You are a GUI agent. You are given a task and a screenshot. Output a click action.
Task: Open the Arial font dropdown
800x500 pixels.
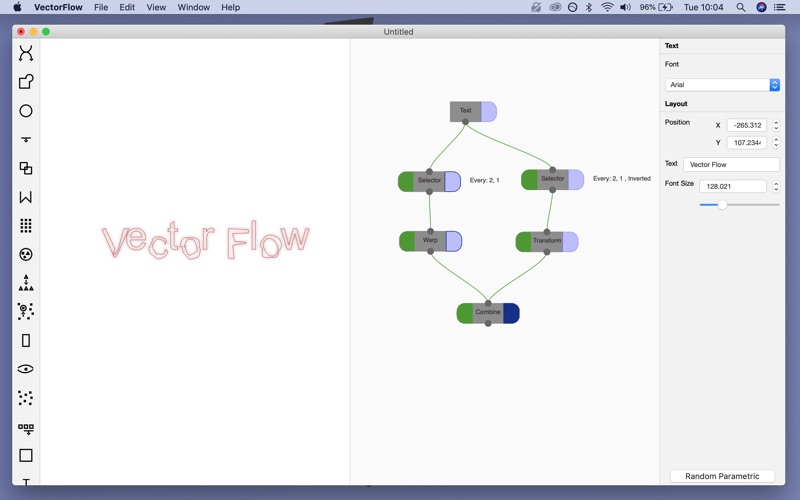point(722,85)
